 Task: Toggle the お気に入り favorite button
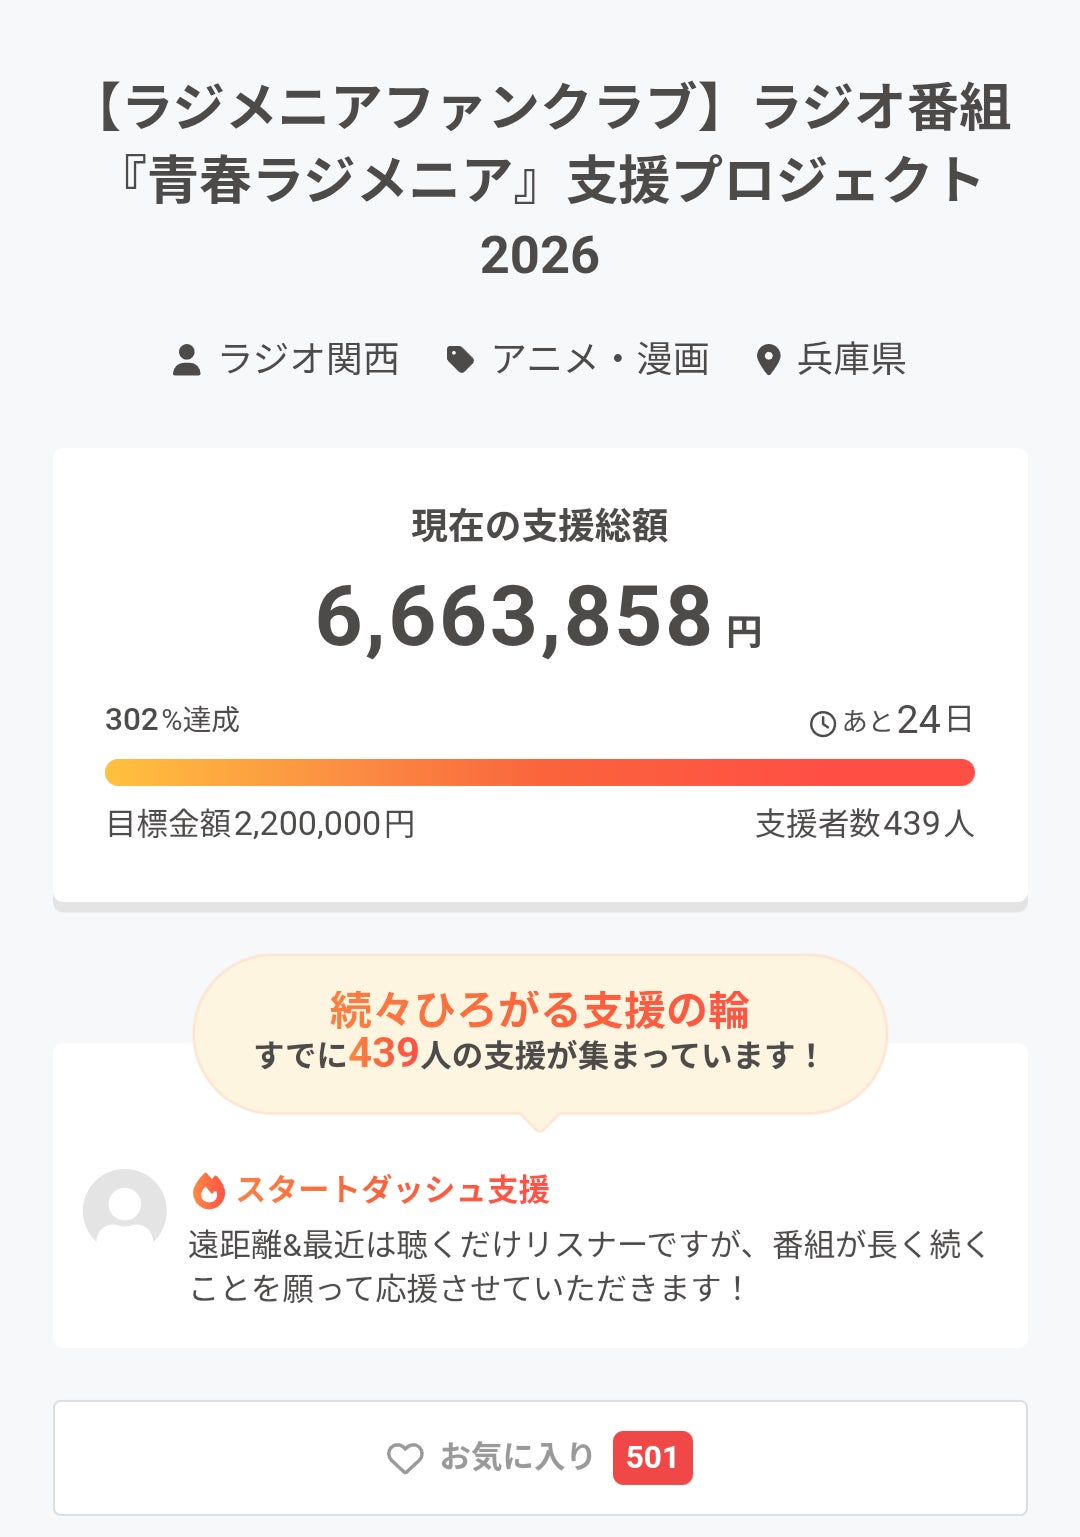pos(515,1457)
